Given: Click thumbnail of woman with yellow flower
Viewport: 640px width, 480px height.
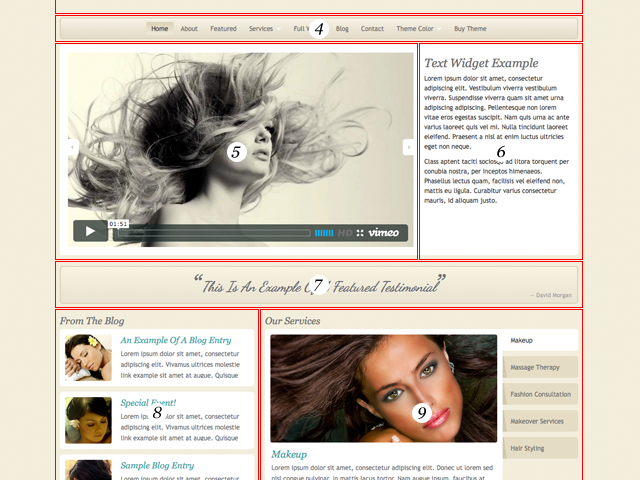Looking at the screenshot, I should click(88, 358).
